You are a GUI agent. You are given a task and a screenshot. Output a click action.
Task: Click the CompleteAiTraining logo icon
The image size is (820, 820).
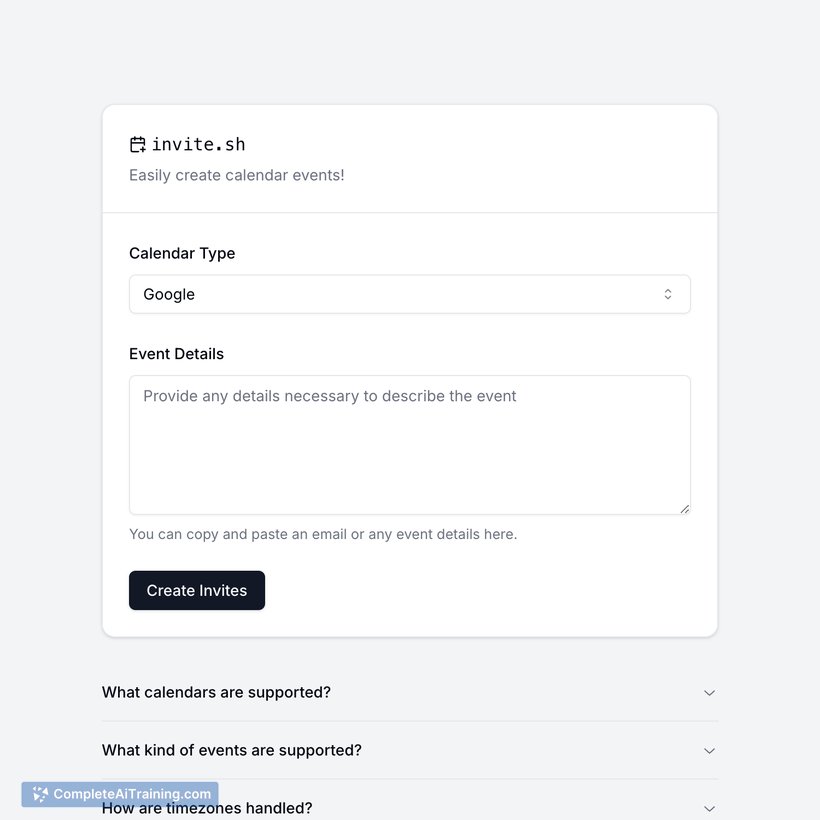(40, 794)
